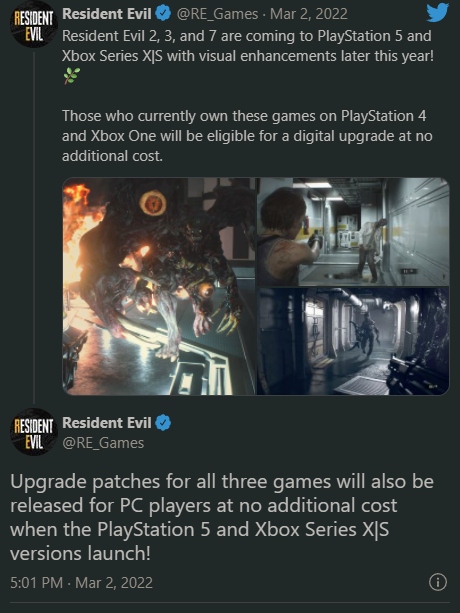Open the hallway zombie shooting screenshot
460x613 pixels.
tap(353, 231)
